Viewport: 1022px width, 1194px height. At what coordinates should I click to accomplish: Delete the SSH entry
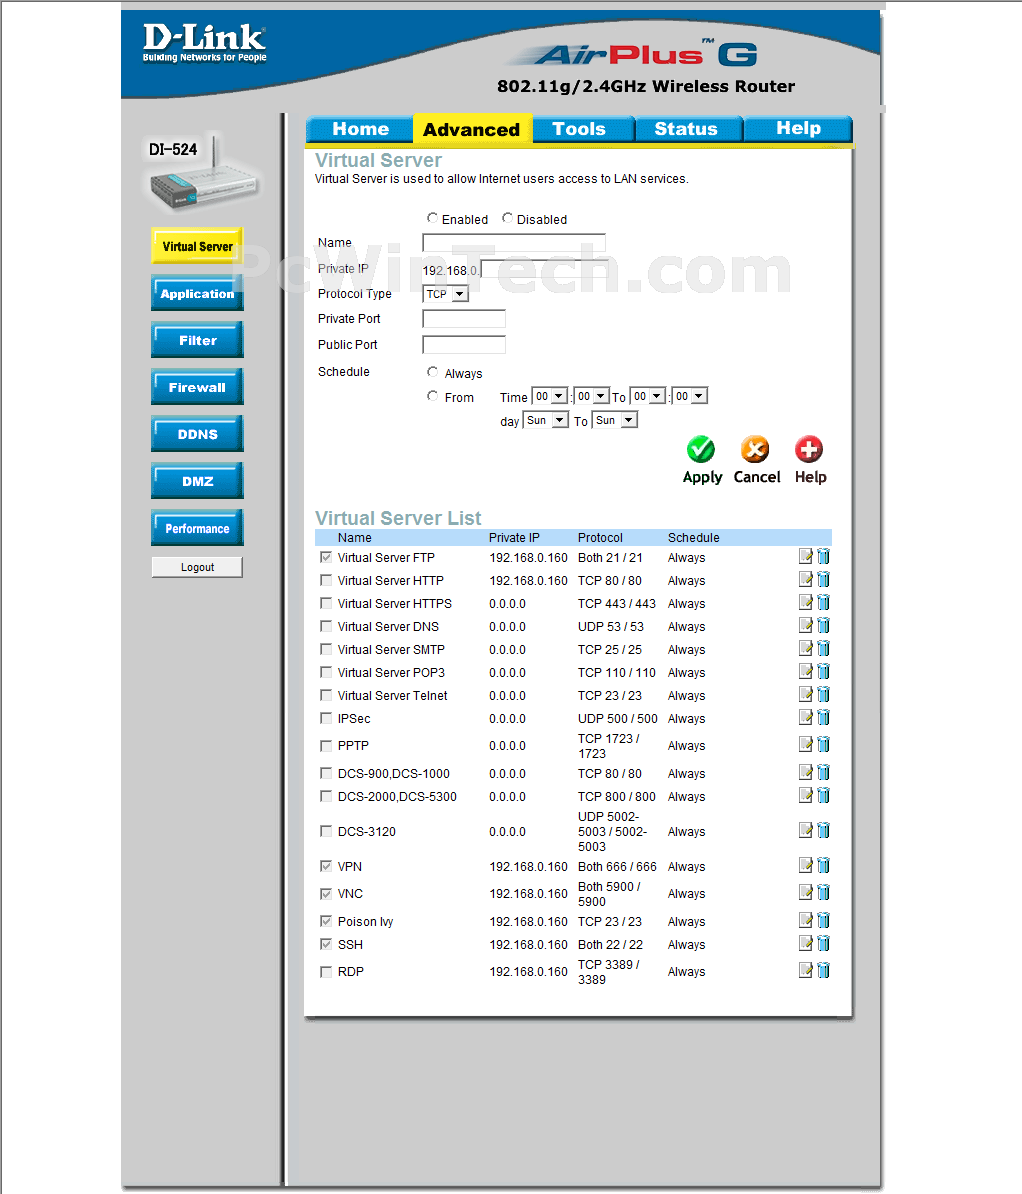coord(823,943)
